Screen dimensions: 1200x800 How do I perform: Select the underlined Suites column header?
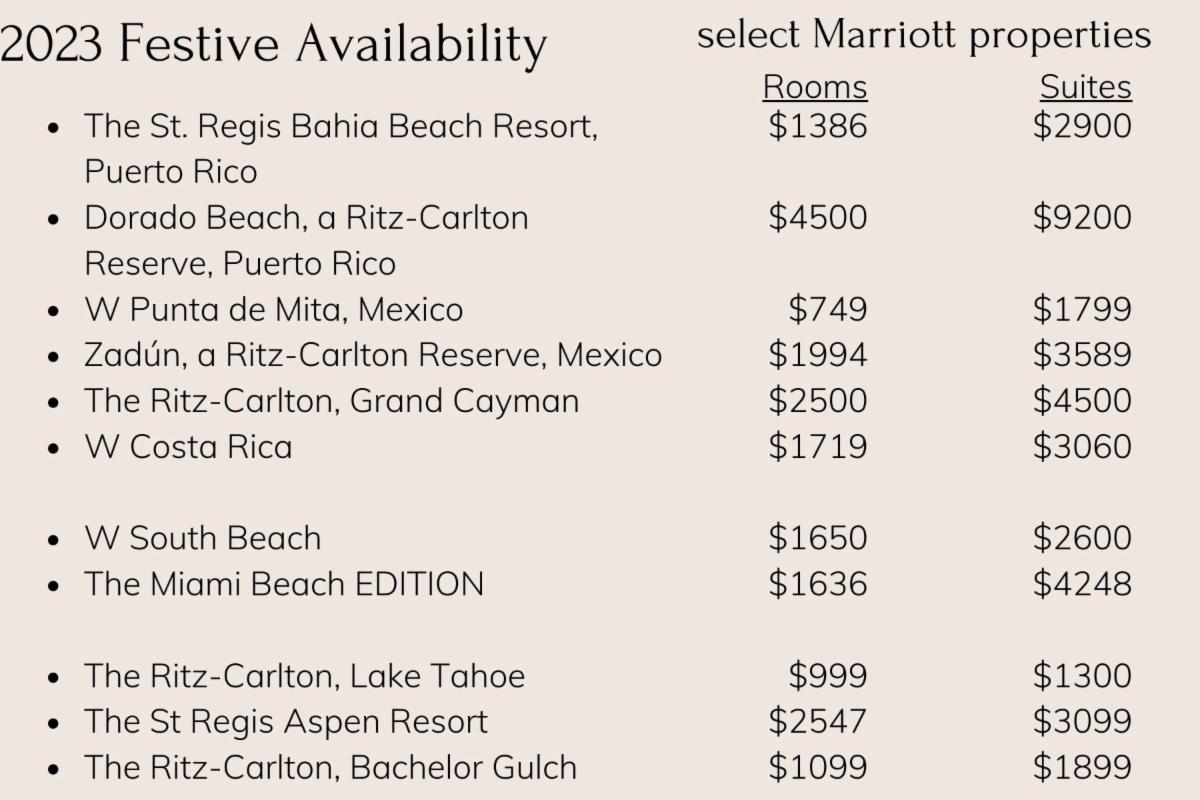(x=1085, y=88)
